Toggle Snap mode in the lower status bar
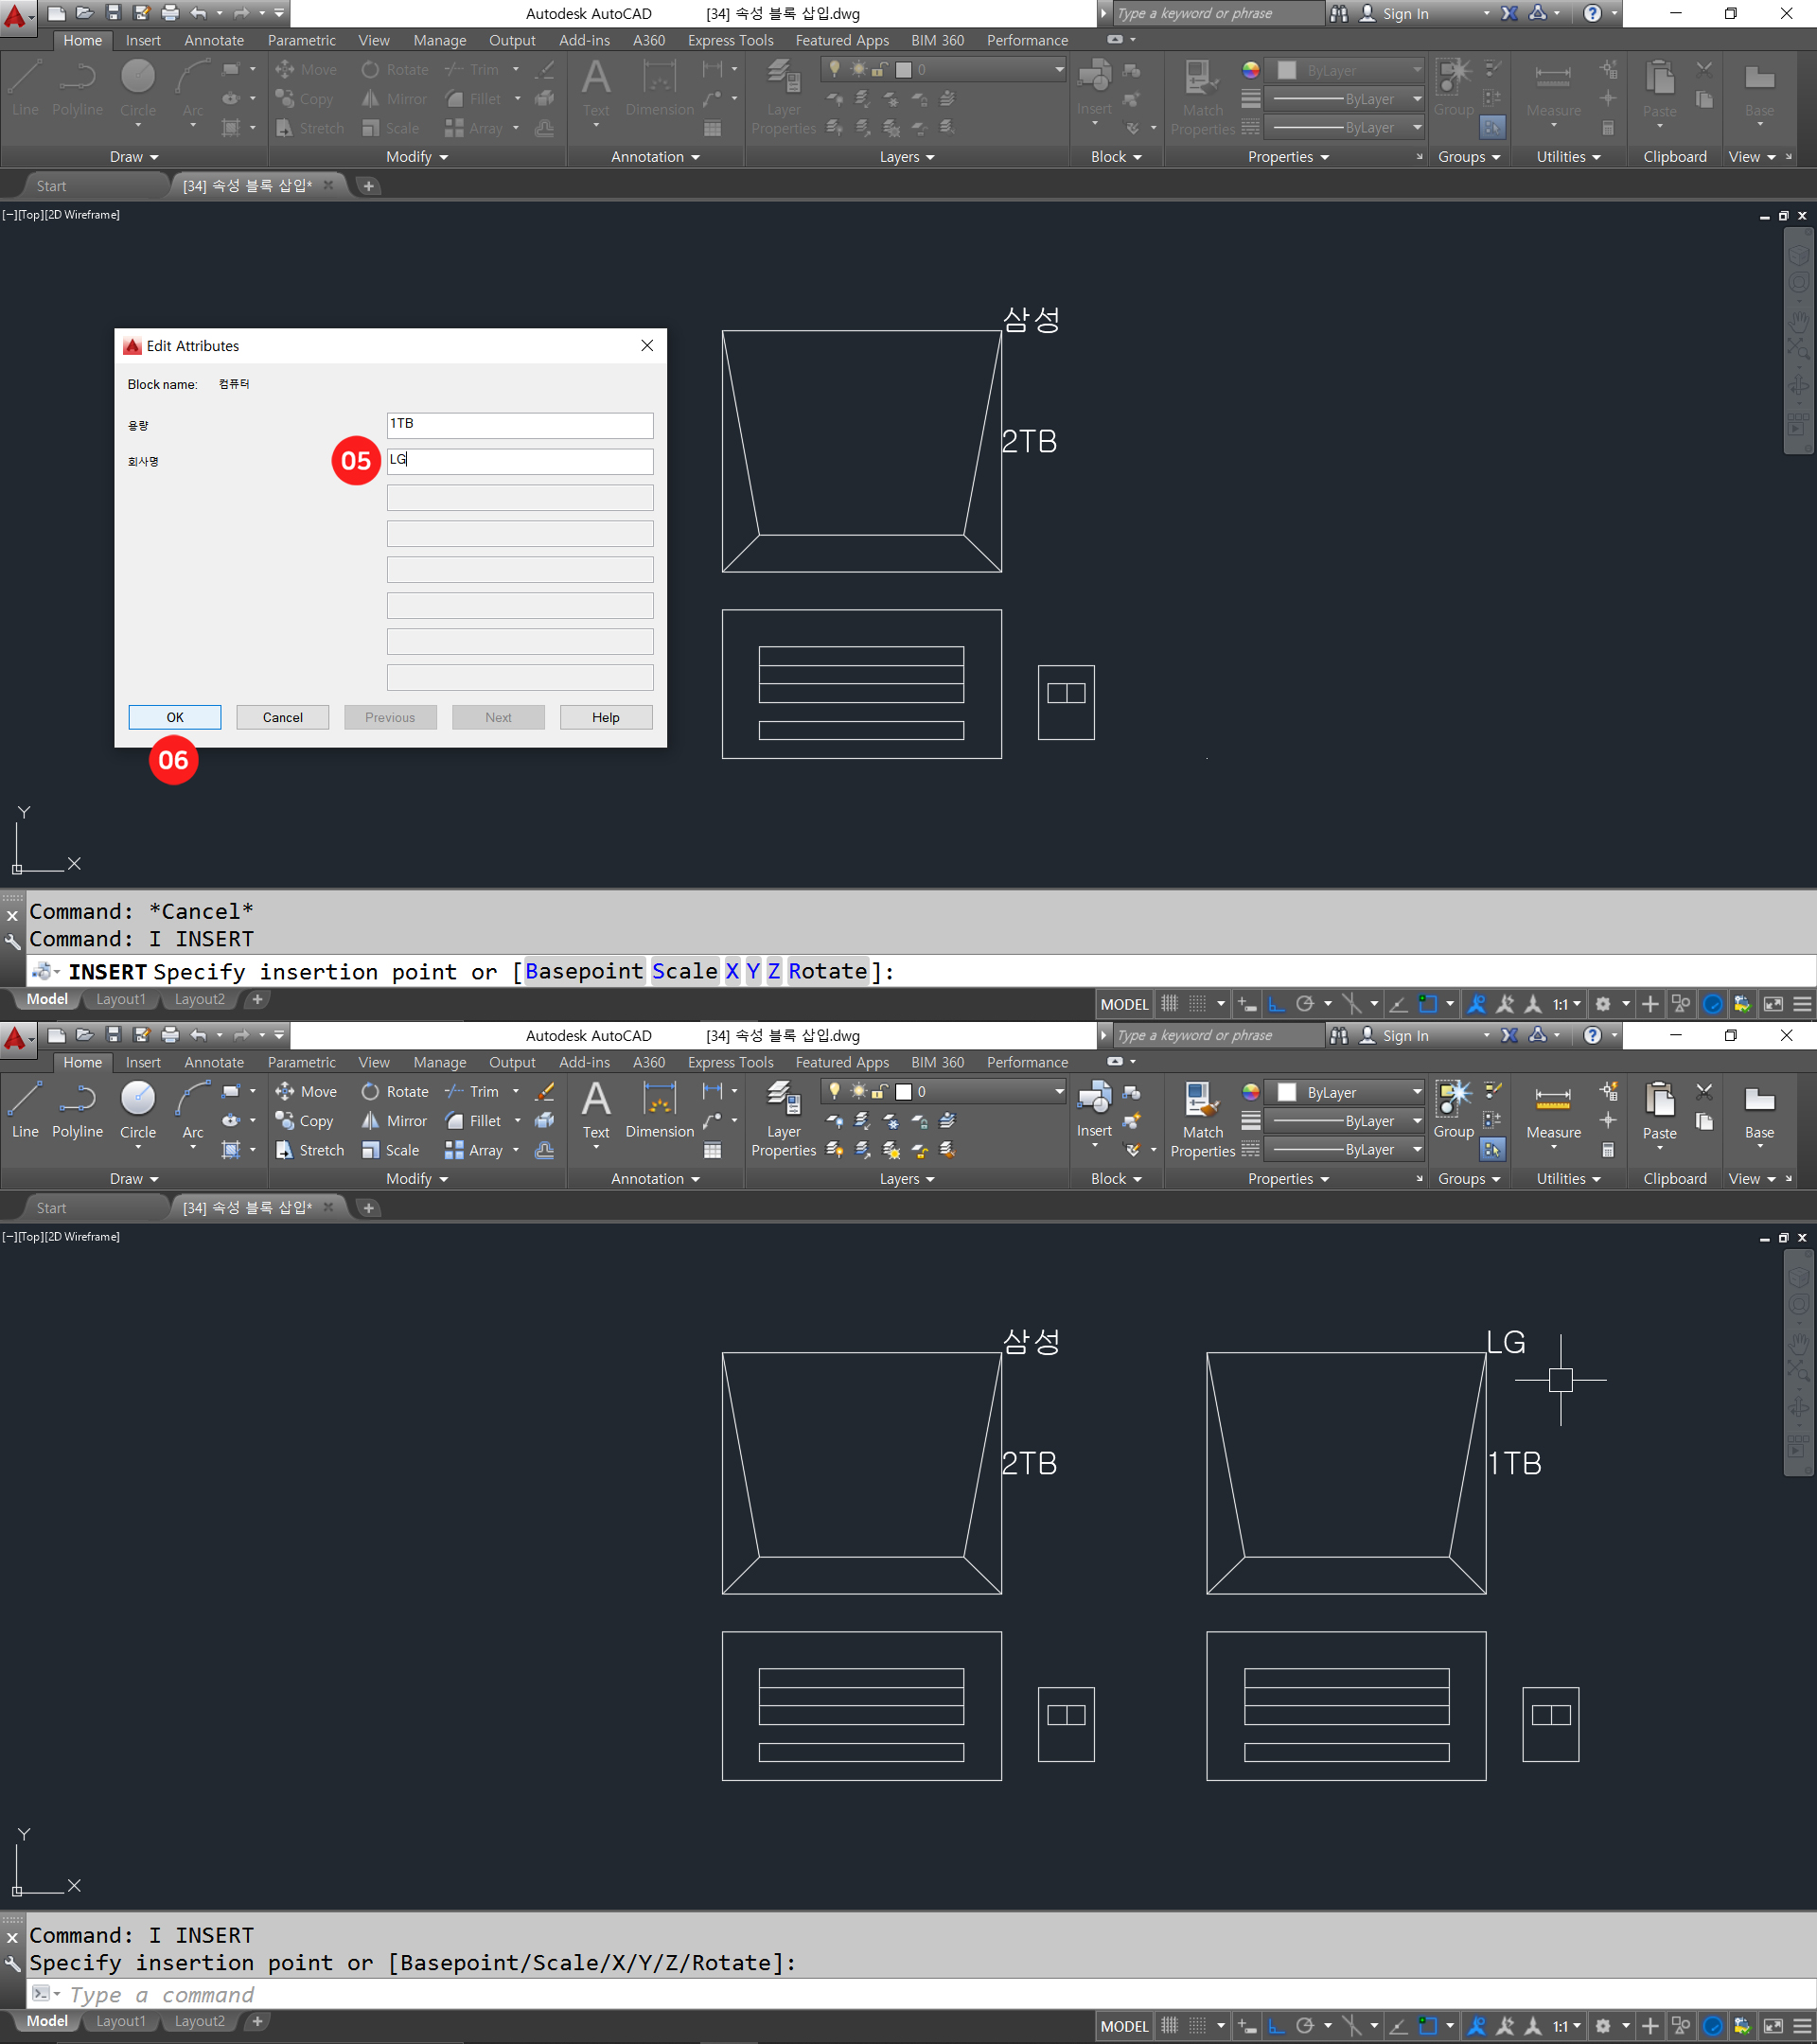This screenshot has height=2044, width=1817. 1197,2026
